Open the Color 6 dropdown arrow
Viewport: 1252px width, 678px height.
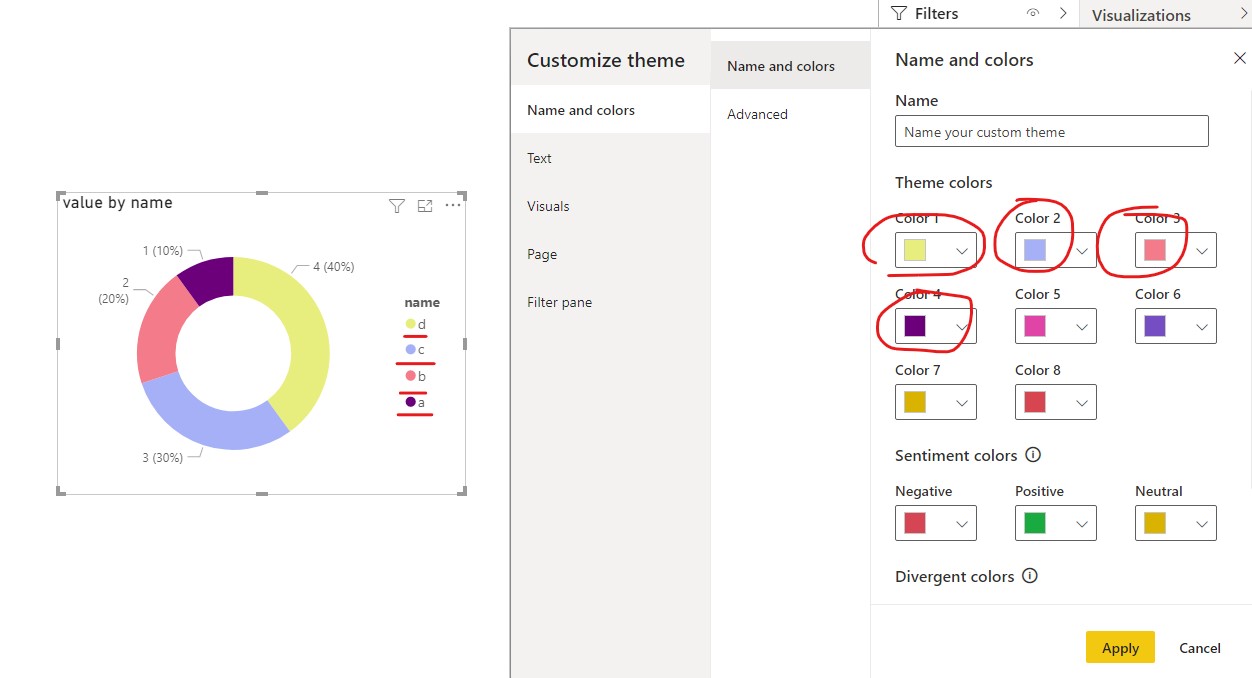point(1202,327)
